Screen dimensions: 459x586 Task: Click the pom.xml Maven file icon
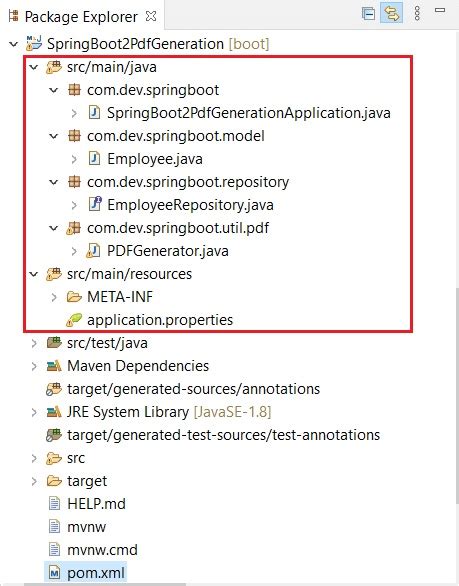pyautogui.click(x=55, y=573)
